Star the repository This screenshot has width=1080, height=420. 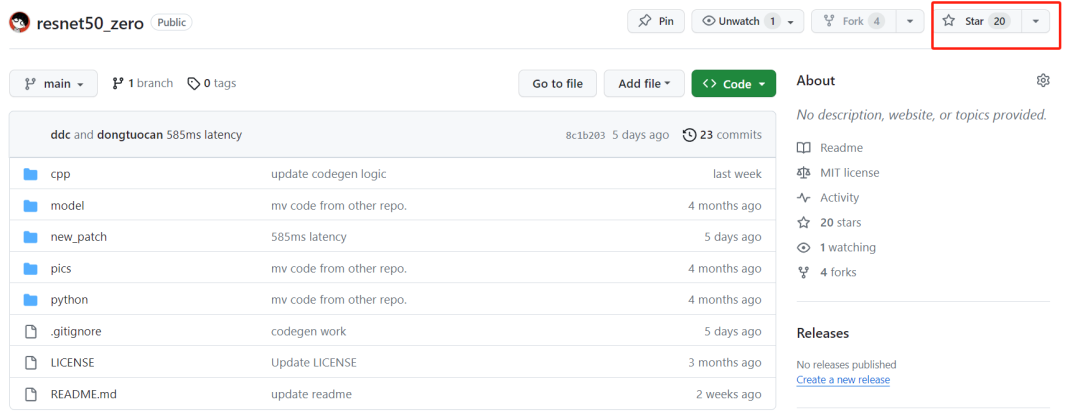point(977,21)
